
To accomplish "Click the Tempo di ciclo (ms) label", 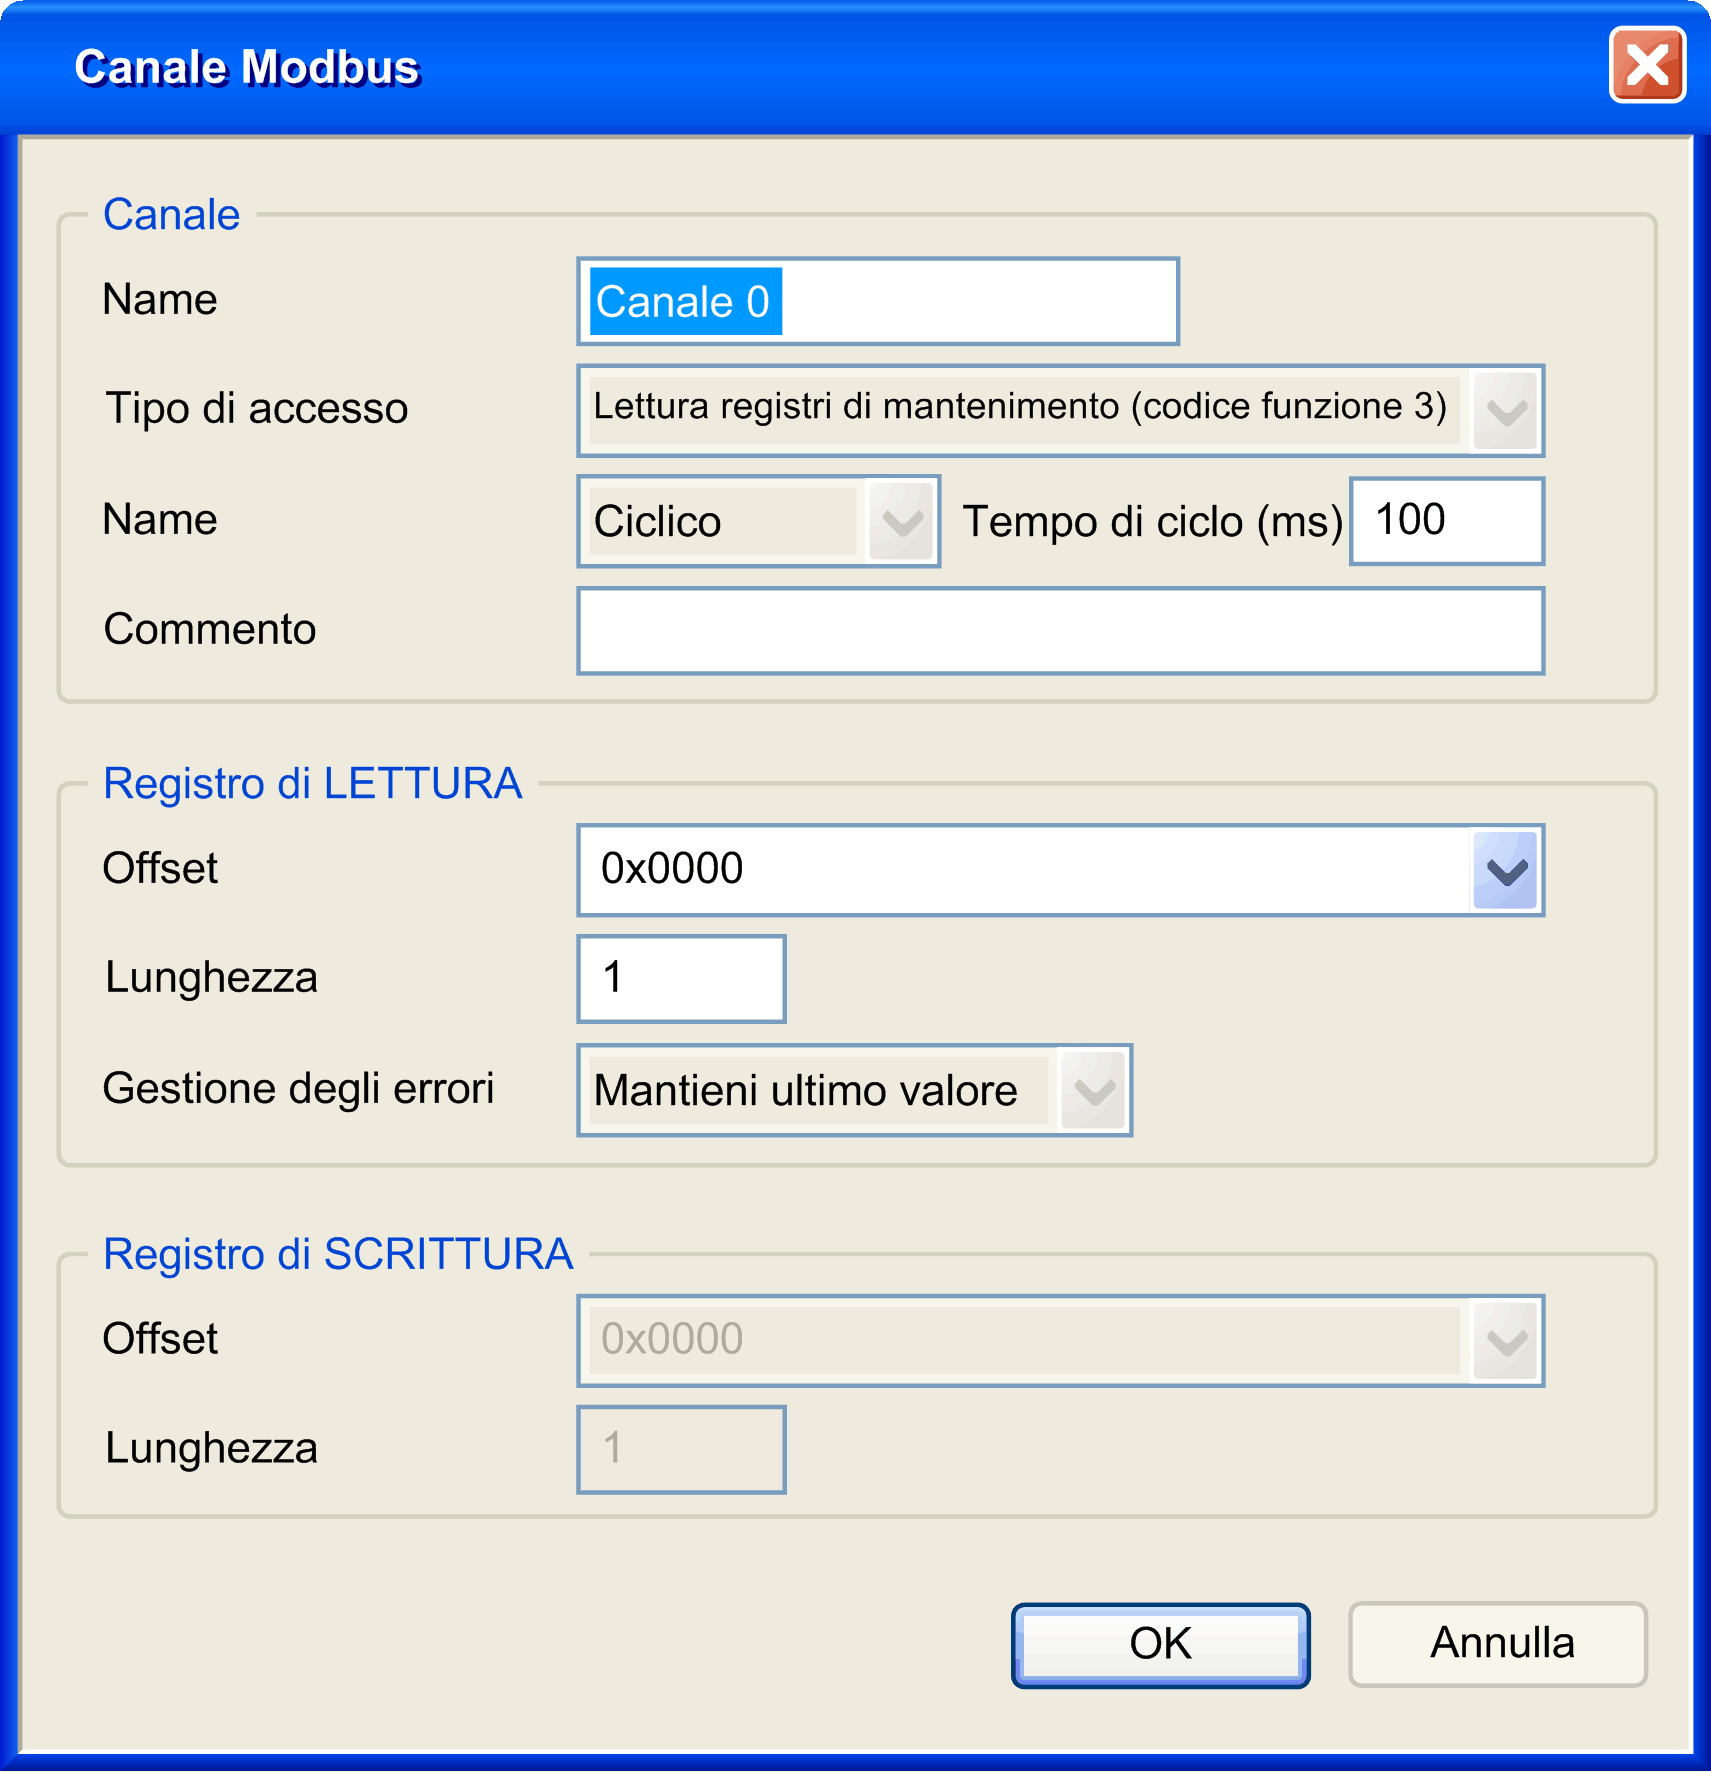I will 1152,522.
